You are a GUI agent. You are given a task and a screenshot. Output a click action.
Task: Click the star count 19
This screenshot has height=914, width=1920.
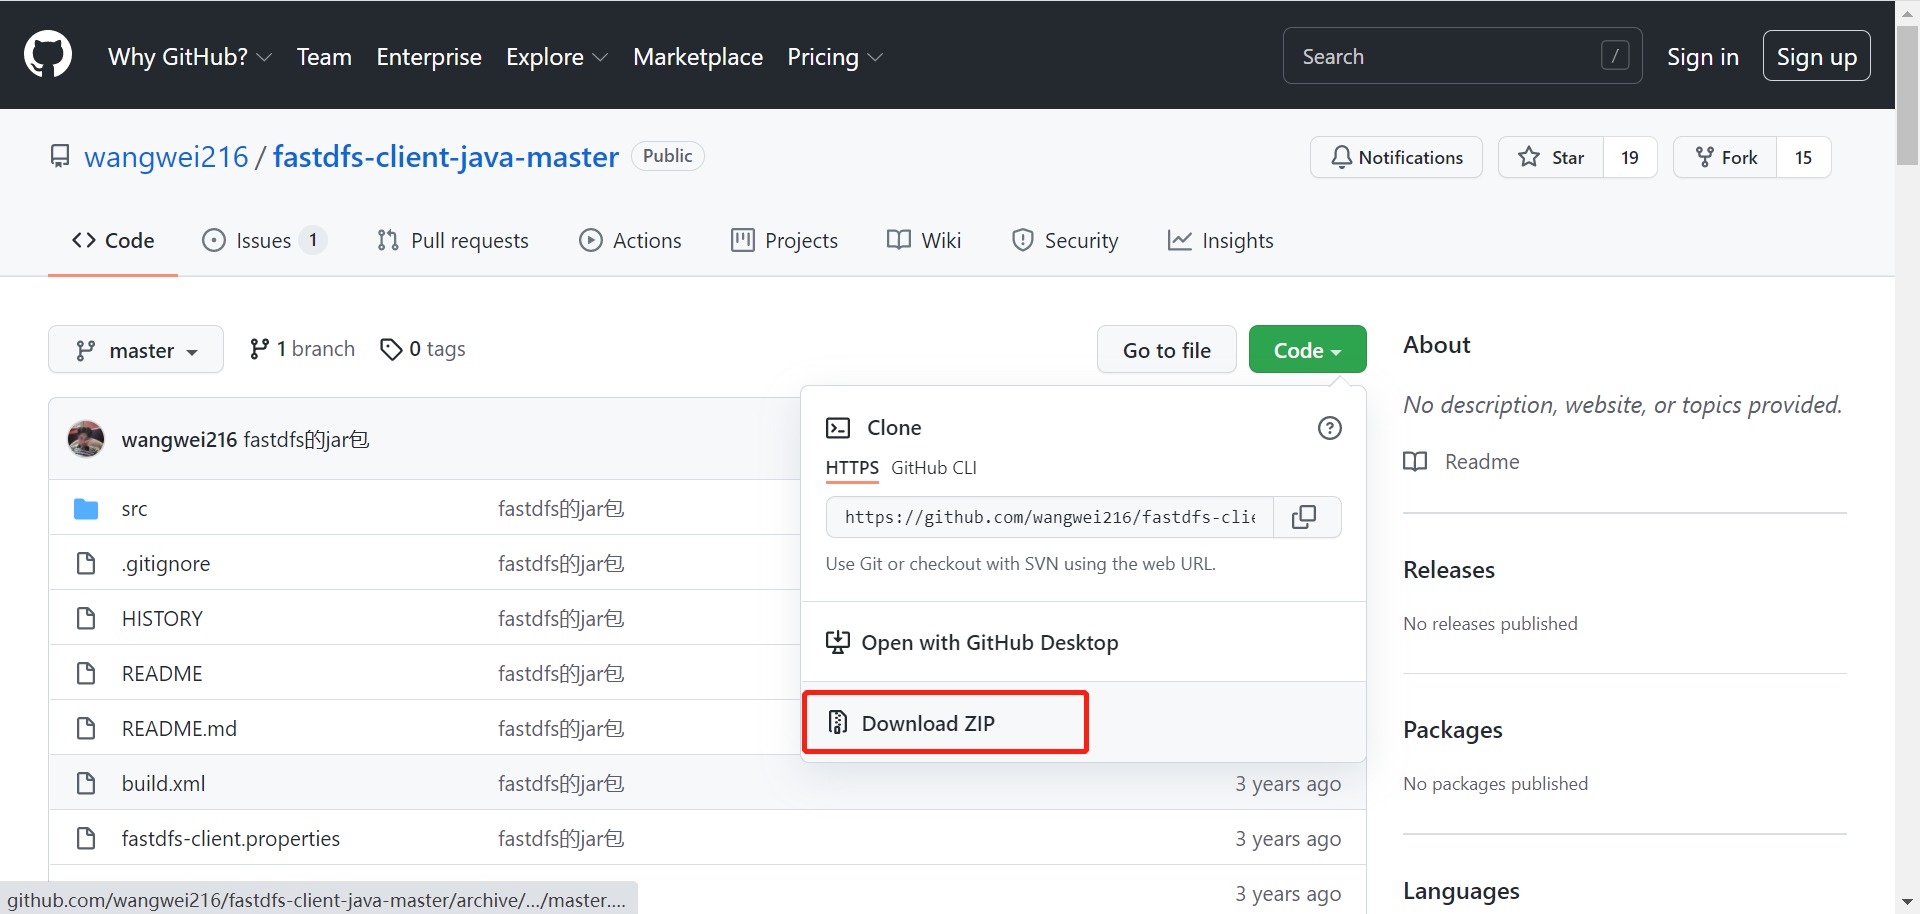click(1630, 157)
